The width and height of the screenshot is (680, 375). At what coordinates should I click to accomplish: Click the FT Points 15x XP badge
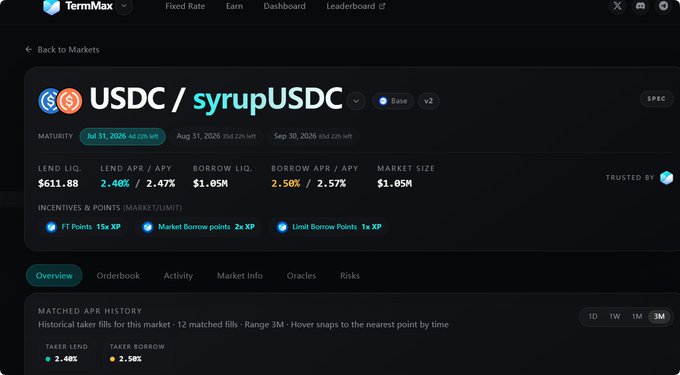[x=83, y=227]
